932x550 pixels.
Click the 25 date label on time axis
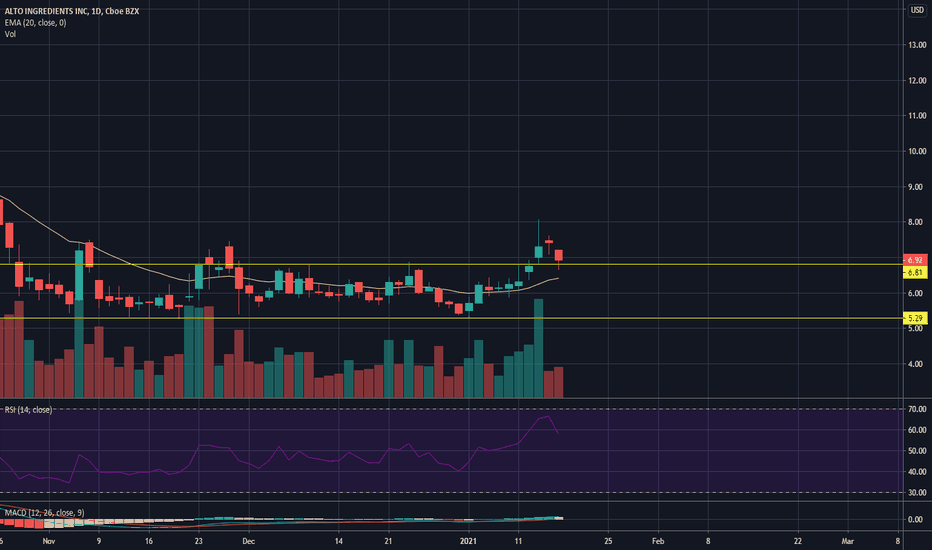[607, 541]
